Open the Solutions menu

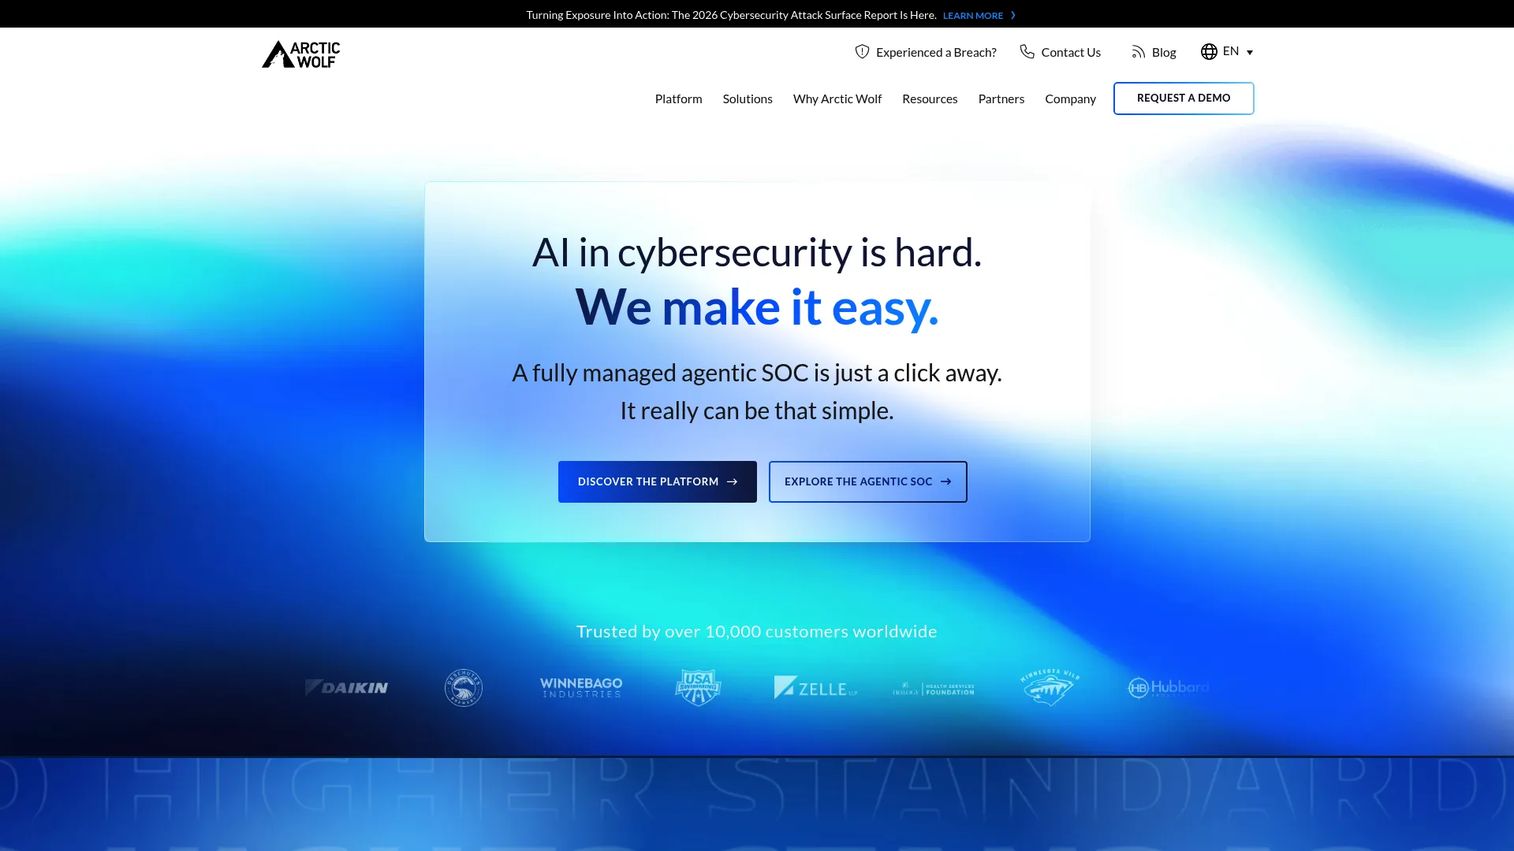point(747,99)
